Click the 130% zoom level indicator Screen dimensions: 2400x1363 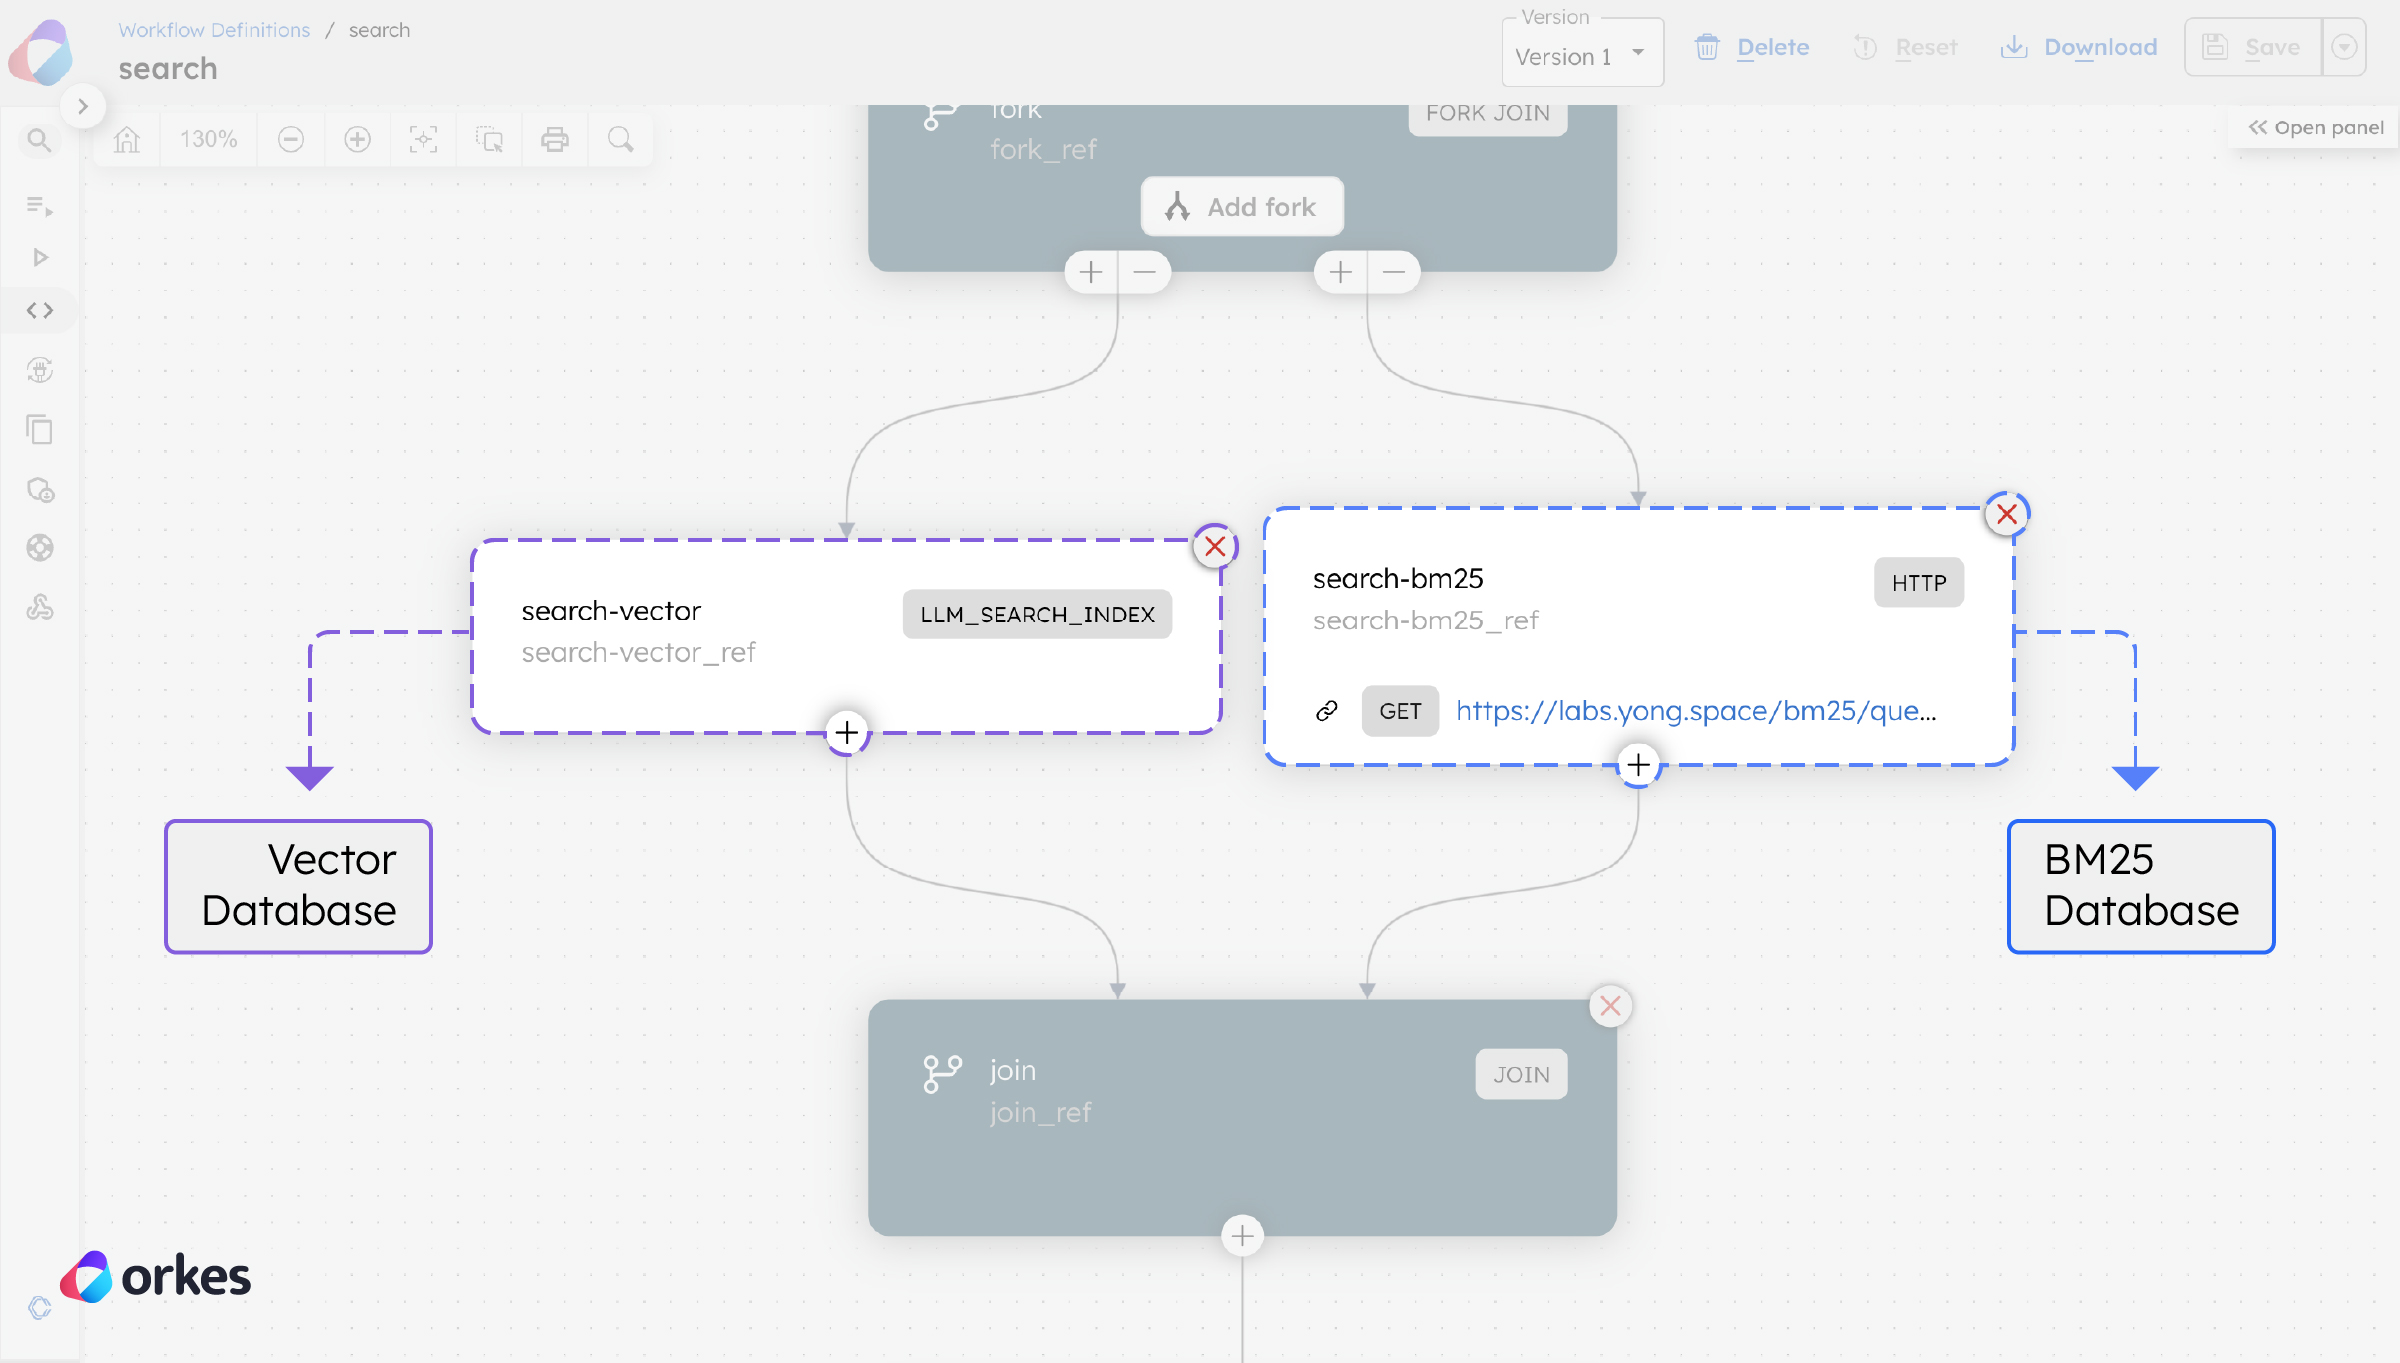pos(207,139)
